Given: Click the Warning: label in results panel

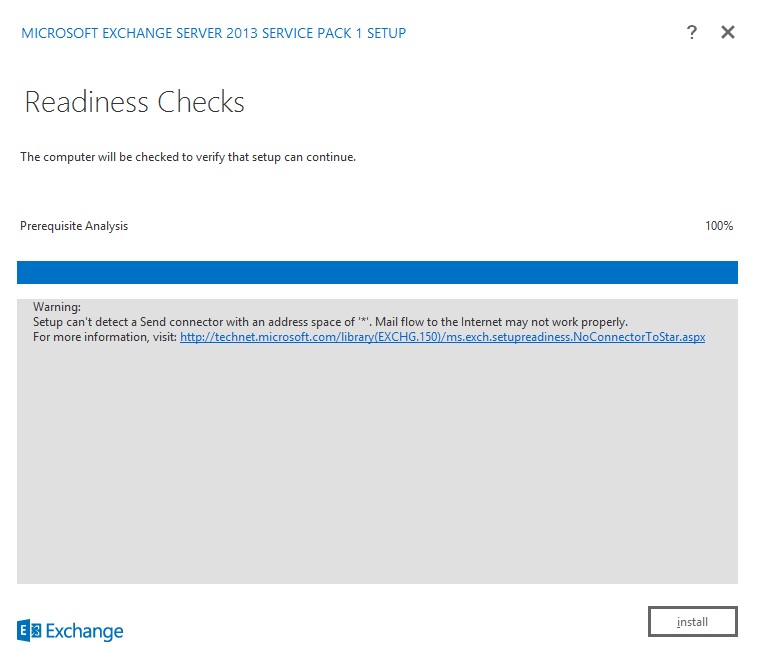Looking at the screenshot, I should (x=56, y=307).
